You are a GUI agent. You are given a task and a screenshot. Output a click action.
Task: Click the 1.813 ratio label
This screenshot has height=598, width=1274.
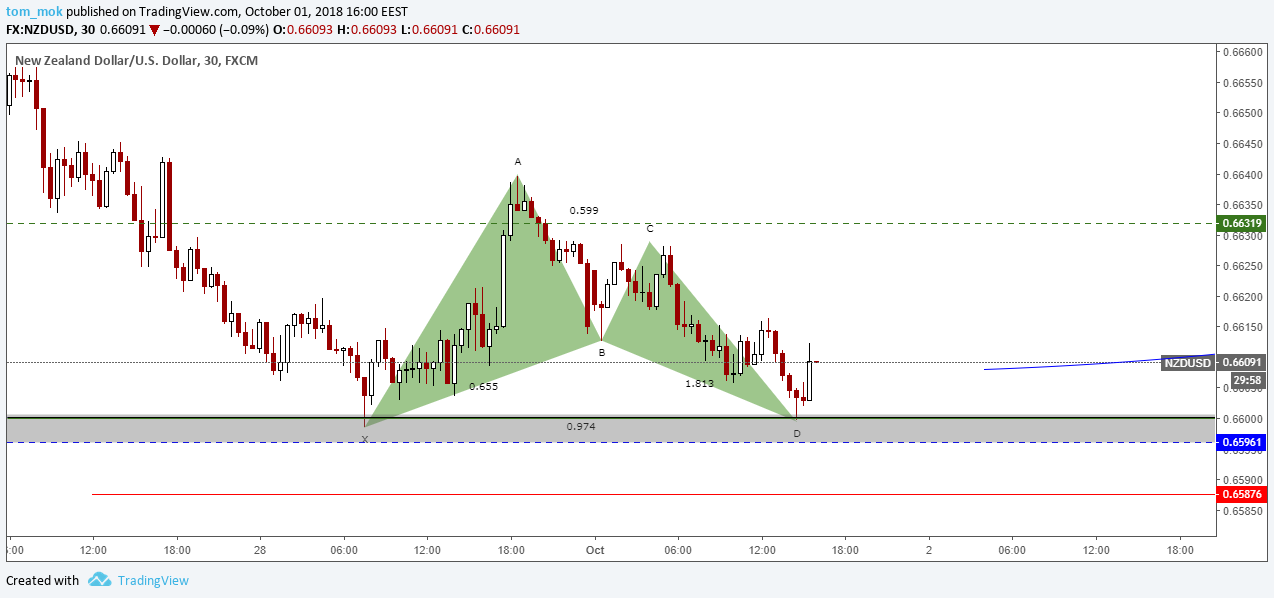click(x=699, y=383)
